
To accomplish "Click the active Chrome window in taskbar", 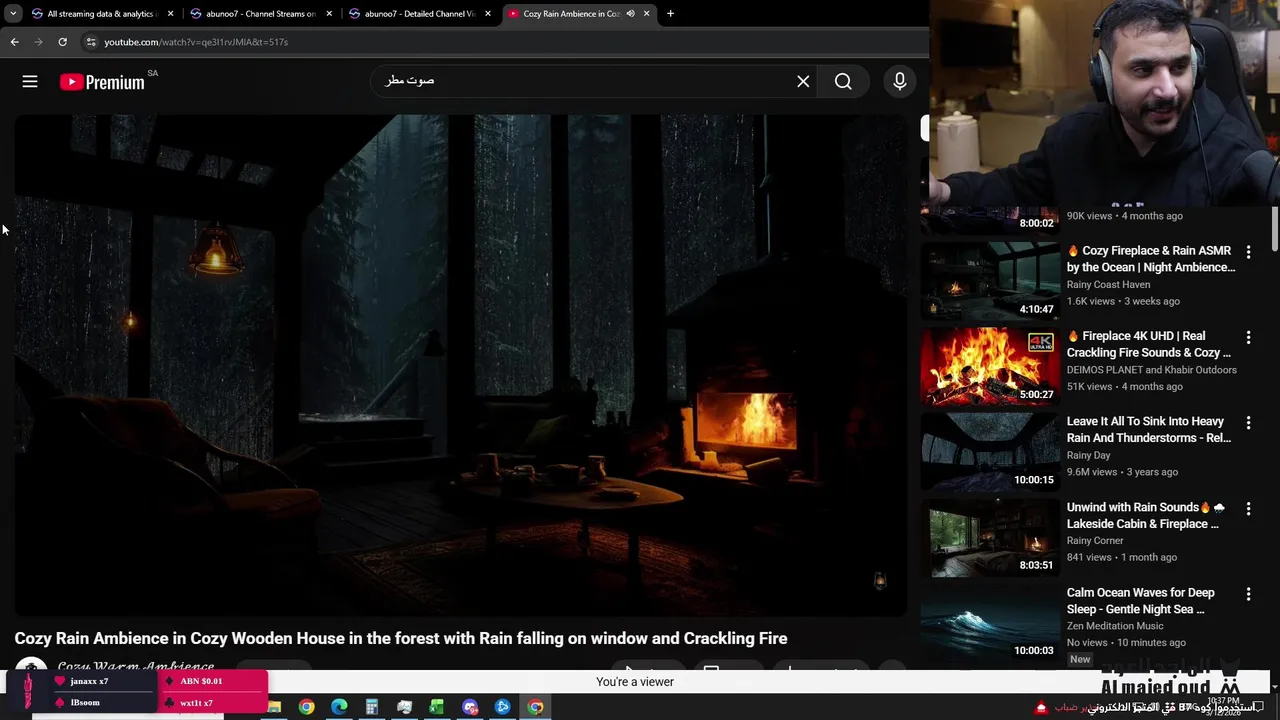I will tap(536, 707).
